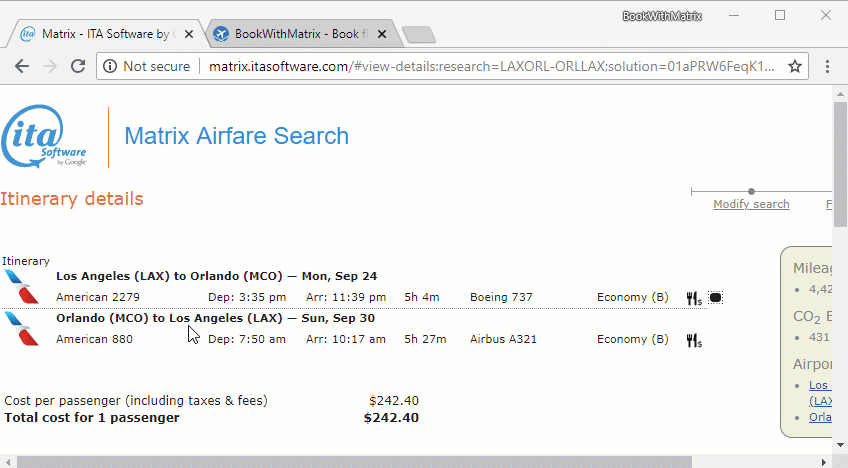Screen dimensions: 848x468
Task: Click the Modify search link
Action: pyautogui.click(x=751, y=204)
